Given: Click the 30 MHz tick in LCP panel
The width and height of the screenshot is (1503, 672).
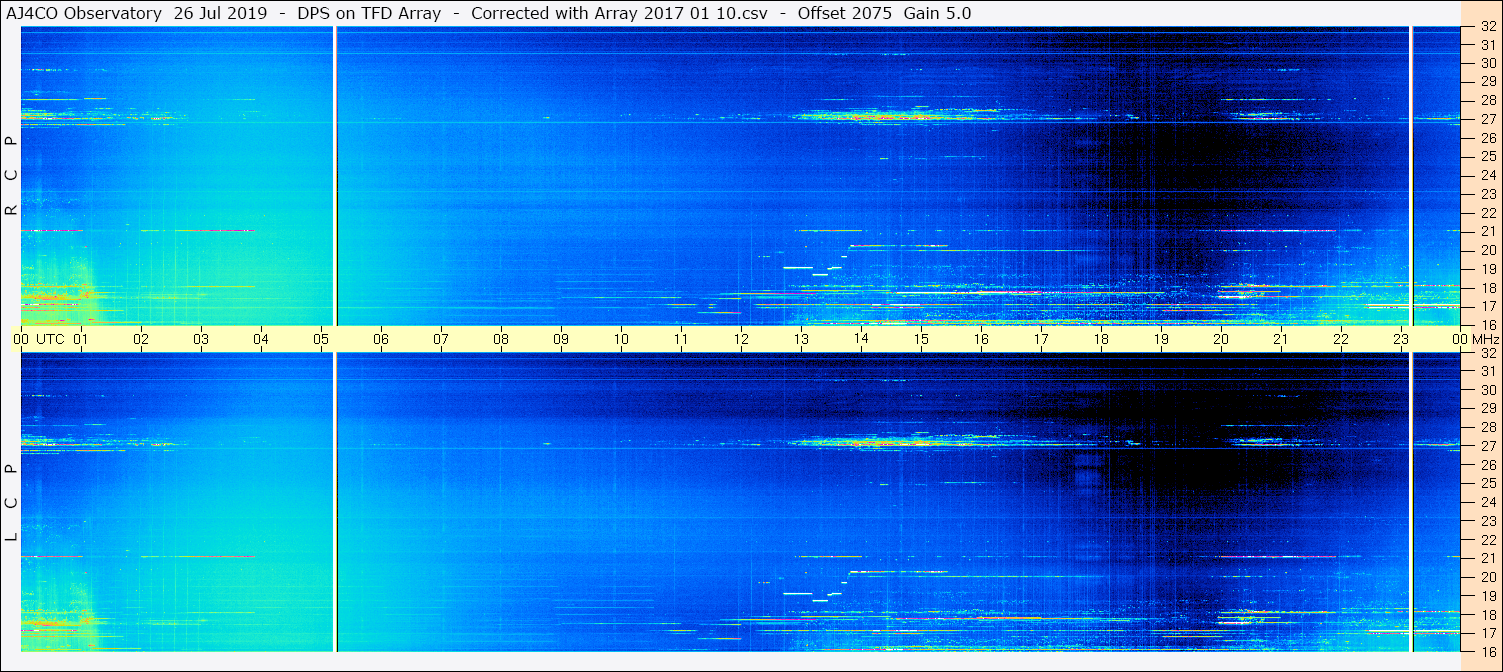Looking at the screenshot, I should tap(1488, 390).
